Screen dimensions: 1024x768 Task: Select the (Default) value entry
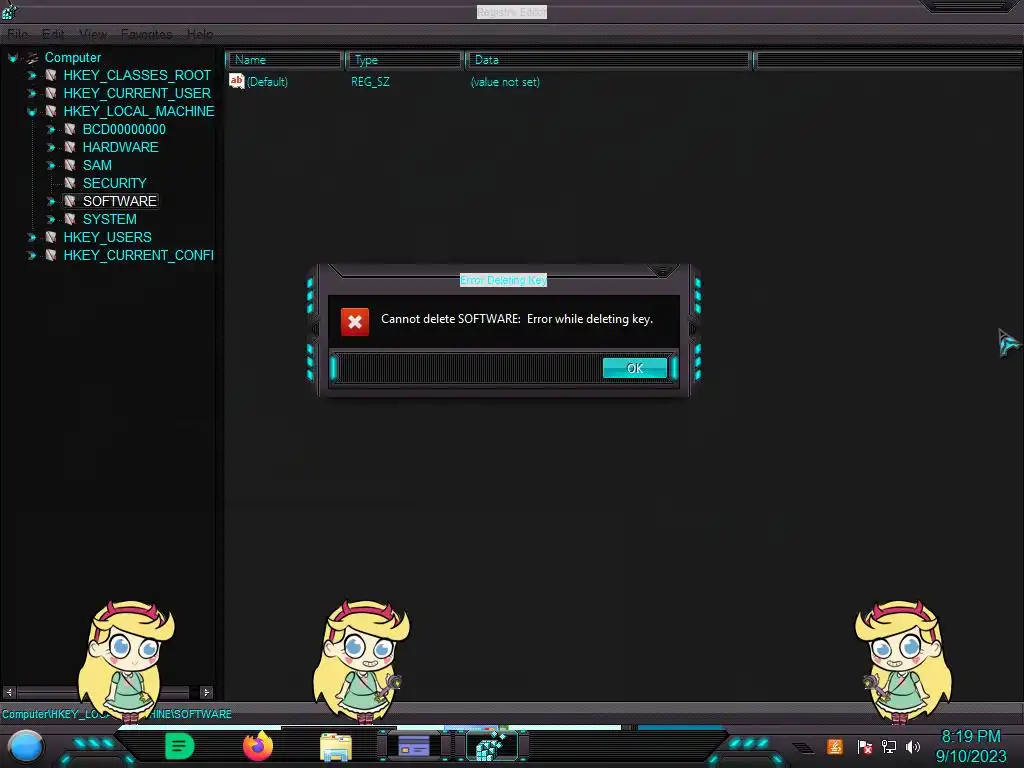click(x=267, y=82)
